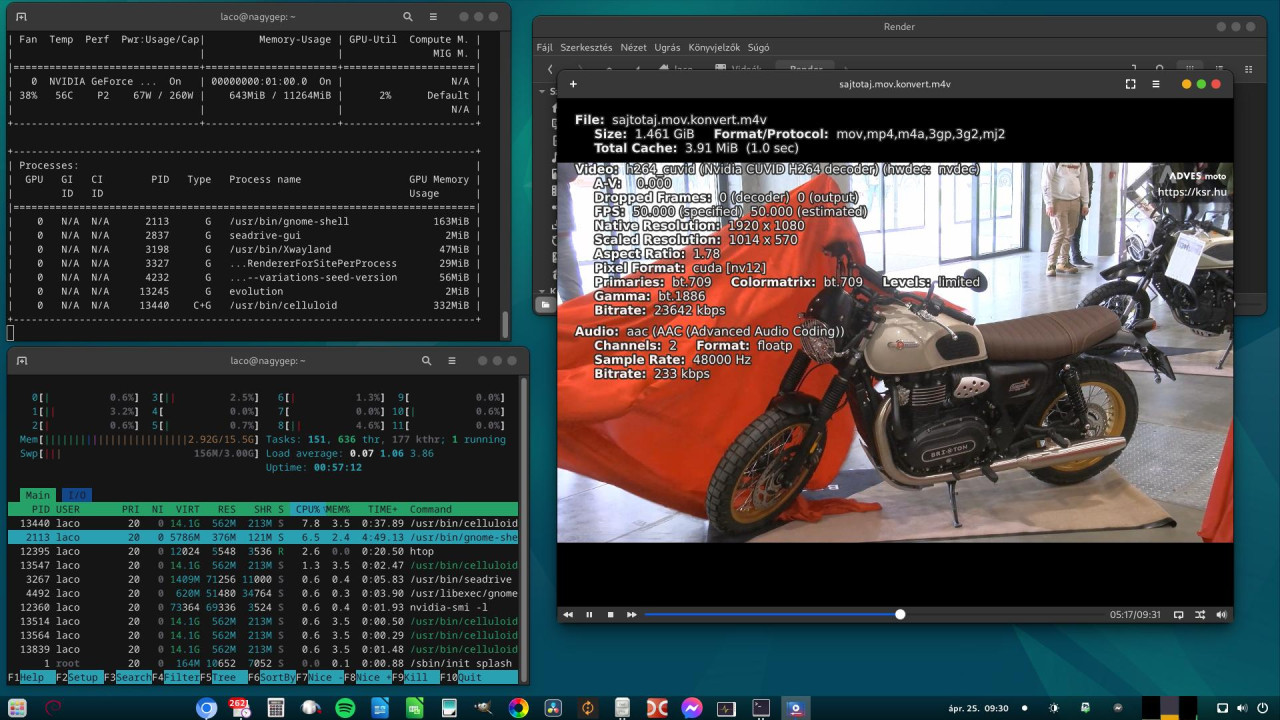Viewport: 1280px width, 720px height.
Task: Click the video seek bar knob
Action: pyautogui.click(x=900, y=614)
